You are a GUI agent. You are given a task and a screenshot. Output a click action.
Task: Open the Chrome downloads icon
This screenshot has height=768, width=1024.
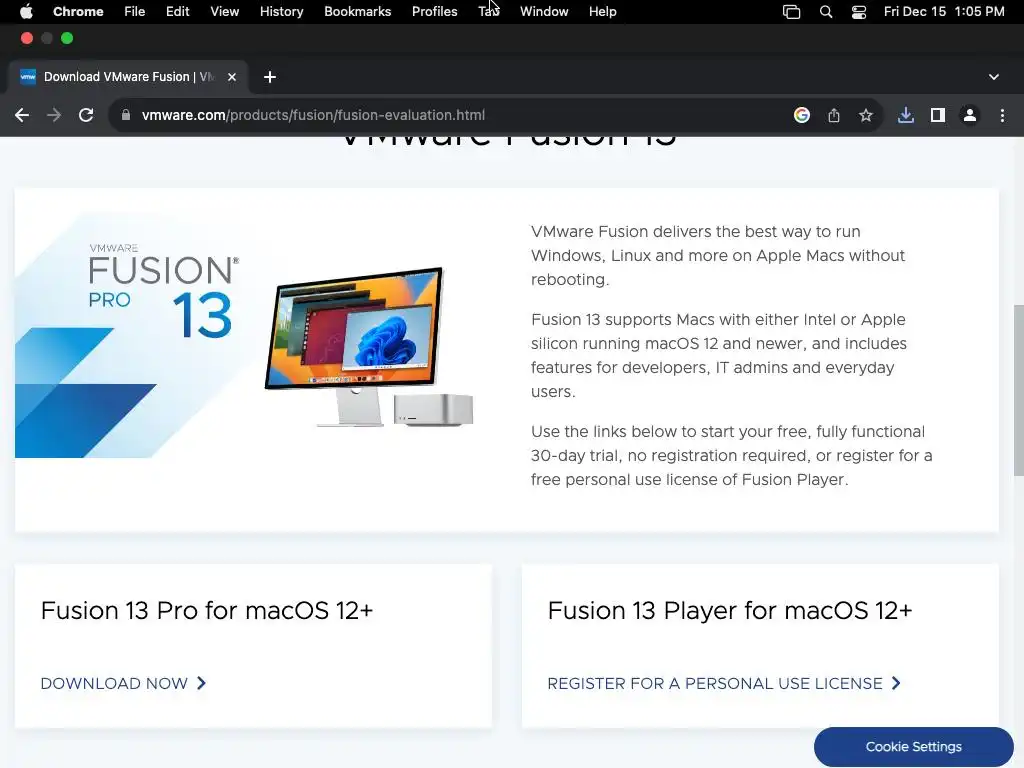click(906, 116)
